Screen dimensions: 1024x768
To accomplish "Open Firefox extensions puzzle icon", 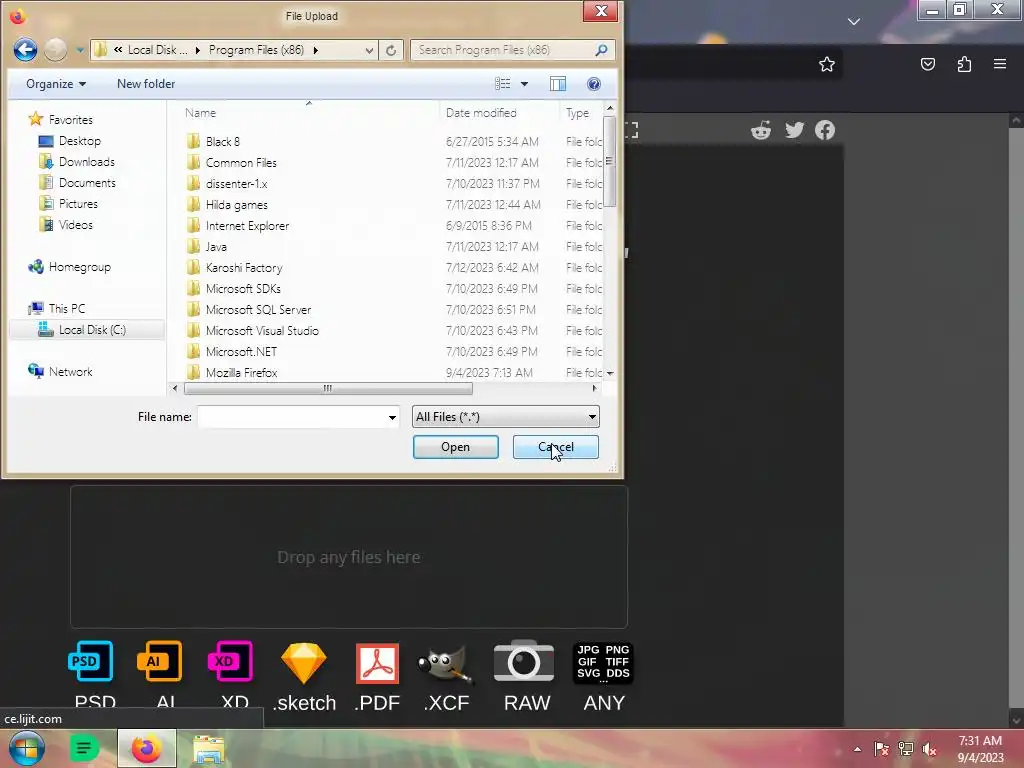I will [964, 64].
